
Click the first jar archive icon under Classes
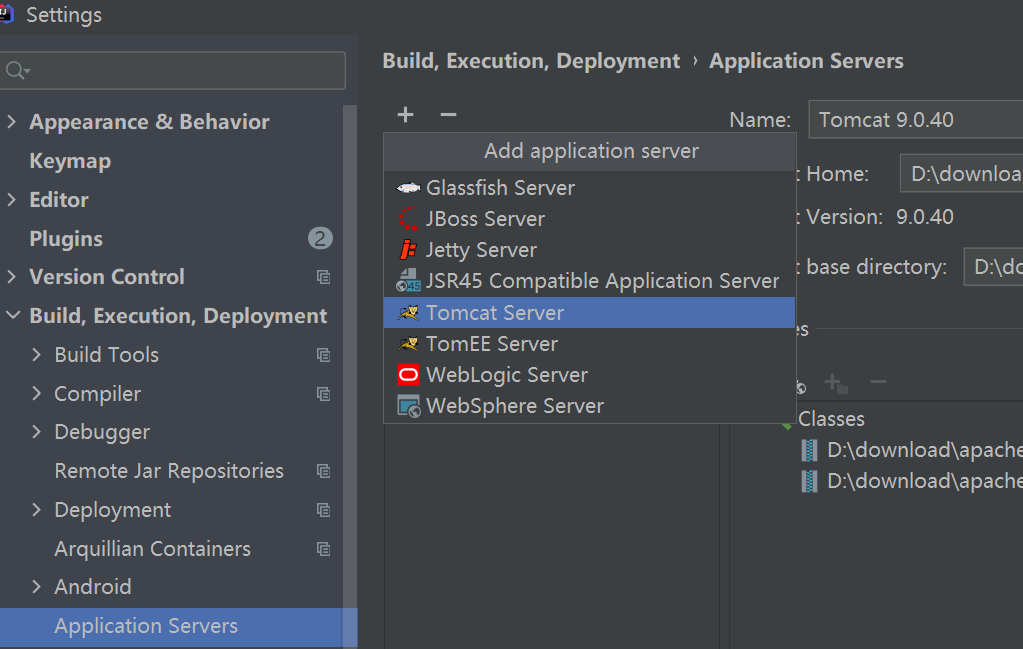click(x=809, y=450)
